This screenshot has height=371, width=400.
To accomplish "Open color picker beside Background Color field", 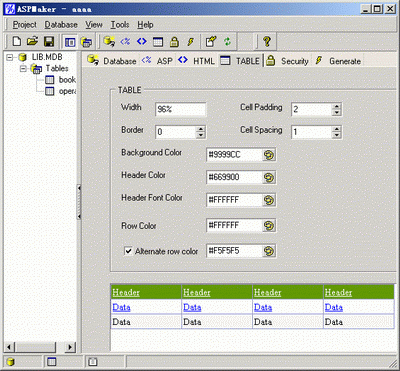I will pos(269,155).
